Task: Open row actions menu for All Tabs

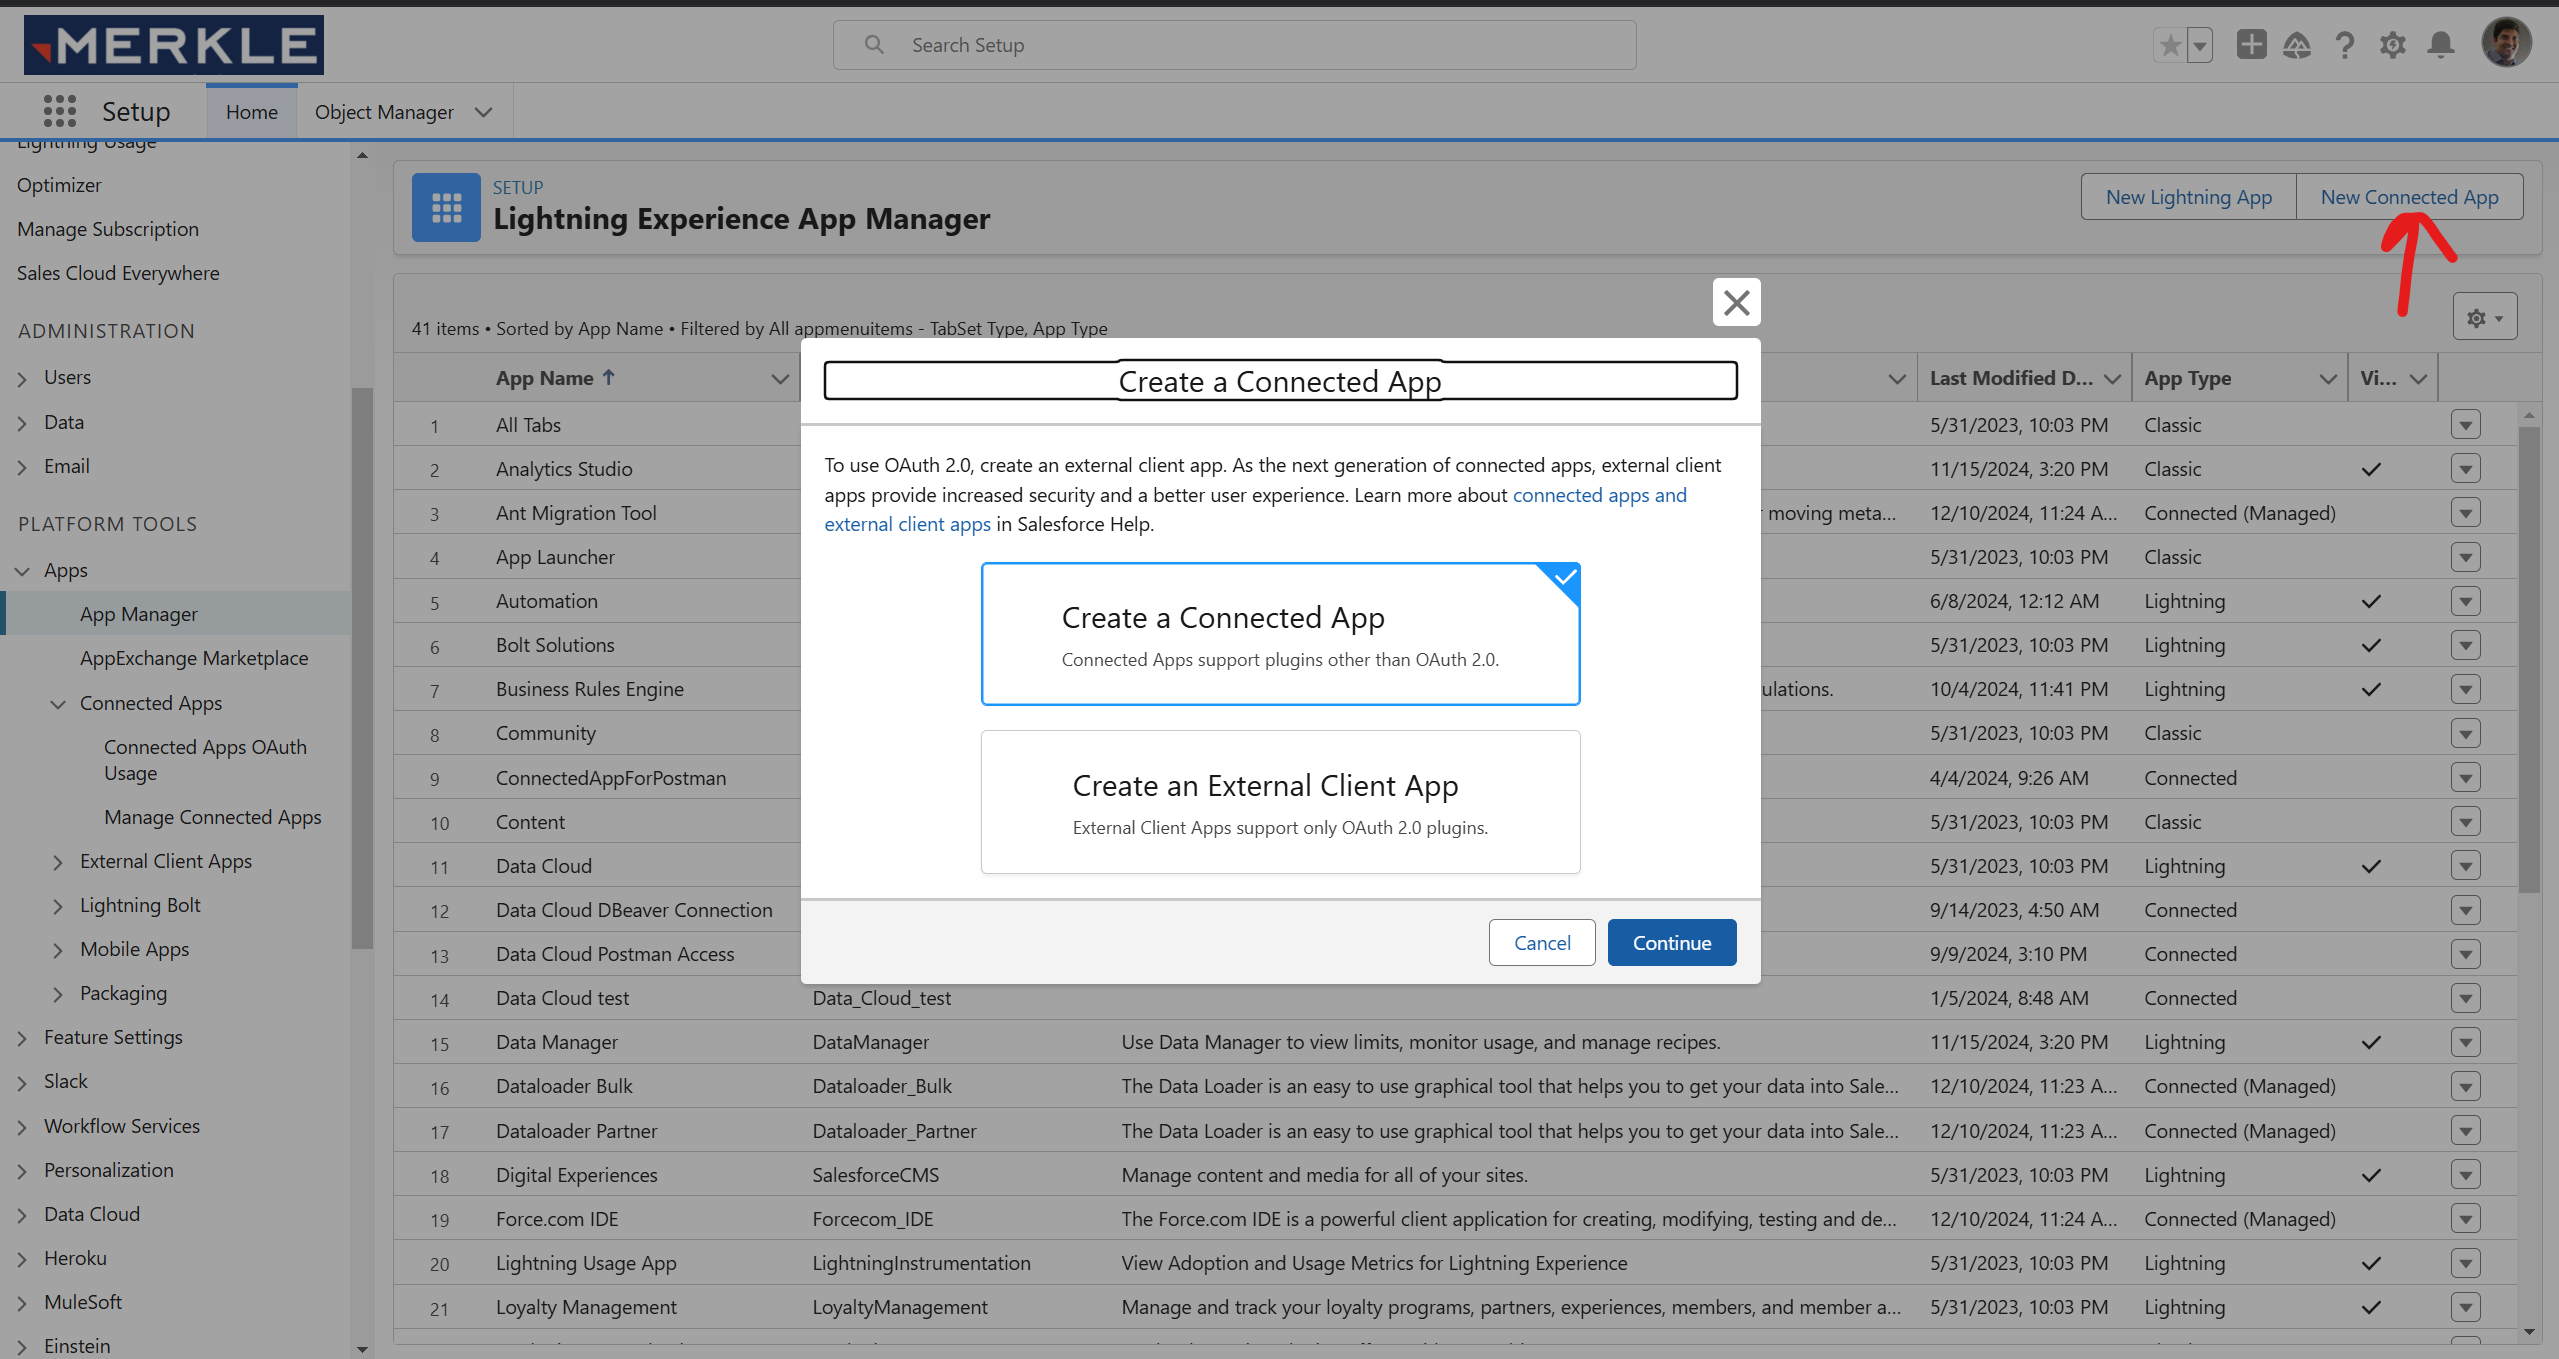Action: coord(2466,425)
